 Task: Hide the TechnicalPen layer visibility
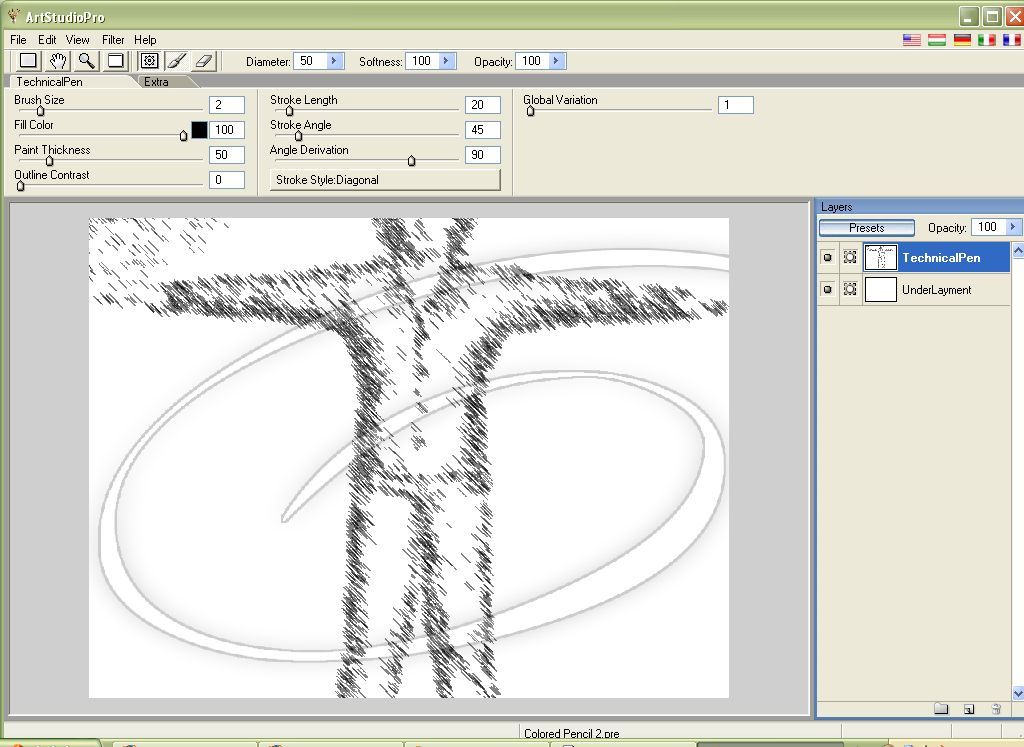click(827, 258)
